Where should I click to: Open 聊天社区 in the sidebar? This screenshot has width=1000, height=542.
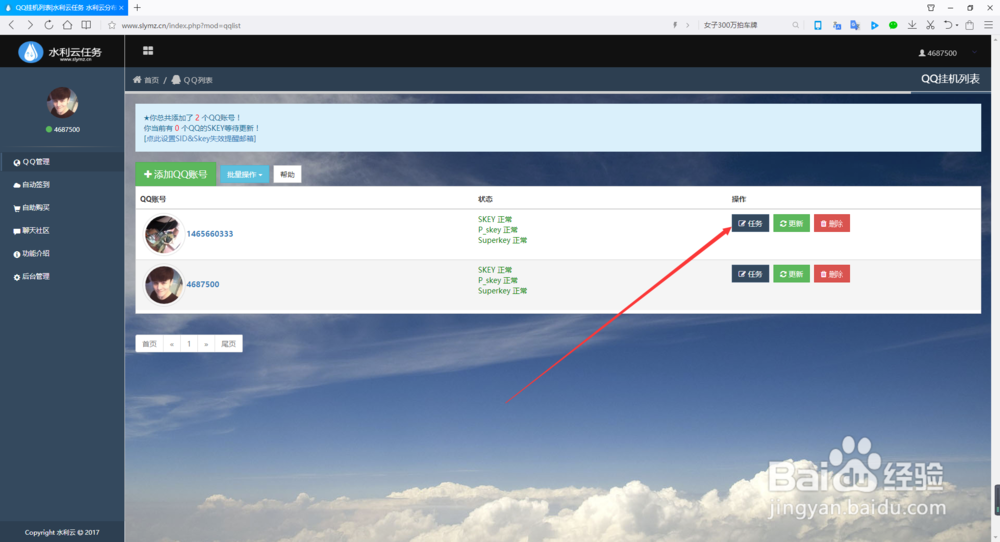(62, 231)
